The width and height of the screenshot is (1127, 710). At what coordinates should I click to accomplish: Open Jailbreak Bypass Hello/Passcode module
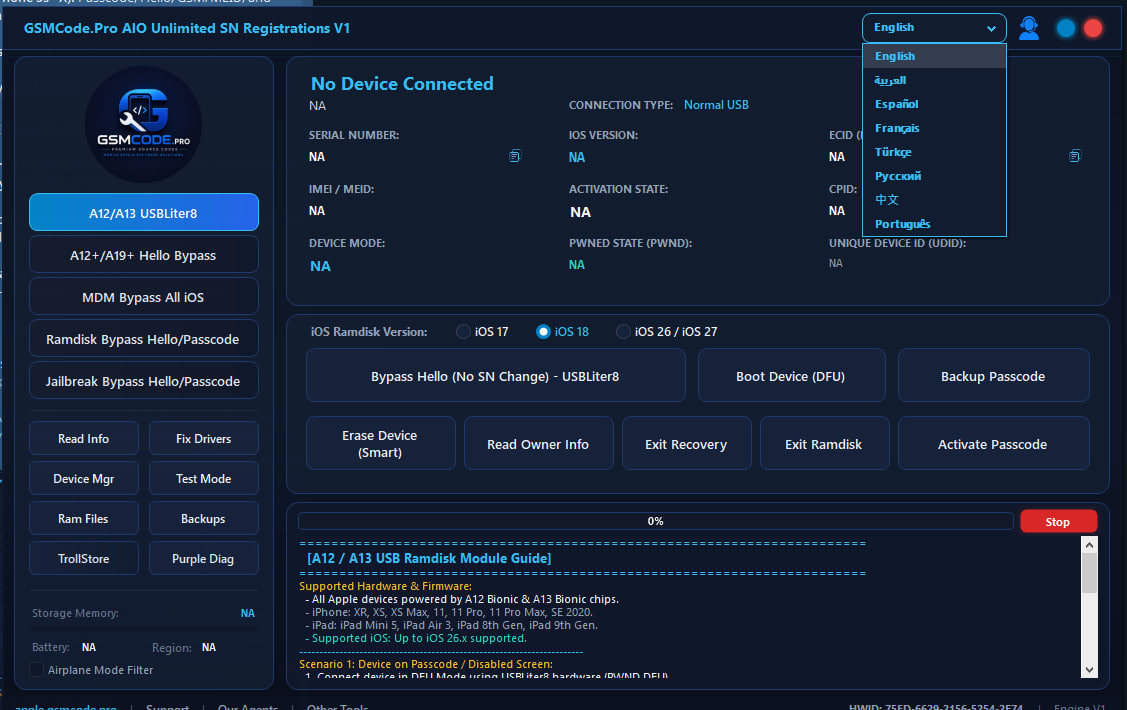(144, 381)
